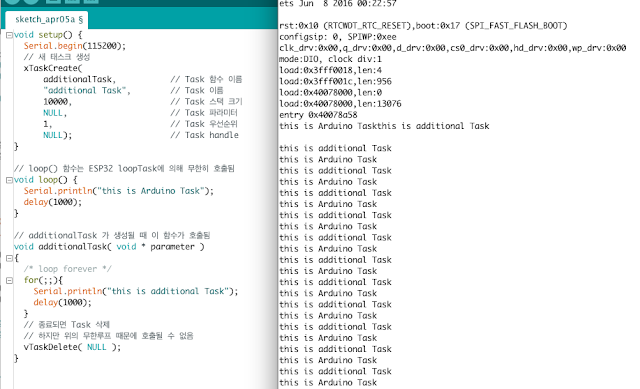This screenshot has width=640, height=389.
Task: Click the "additional Task", string argument
Action: (x=87, y=91)
